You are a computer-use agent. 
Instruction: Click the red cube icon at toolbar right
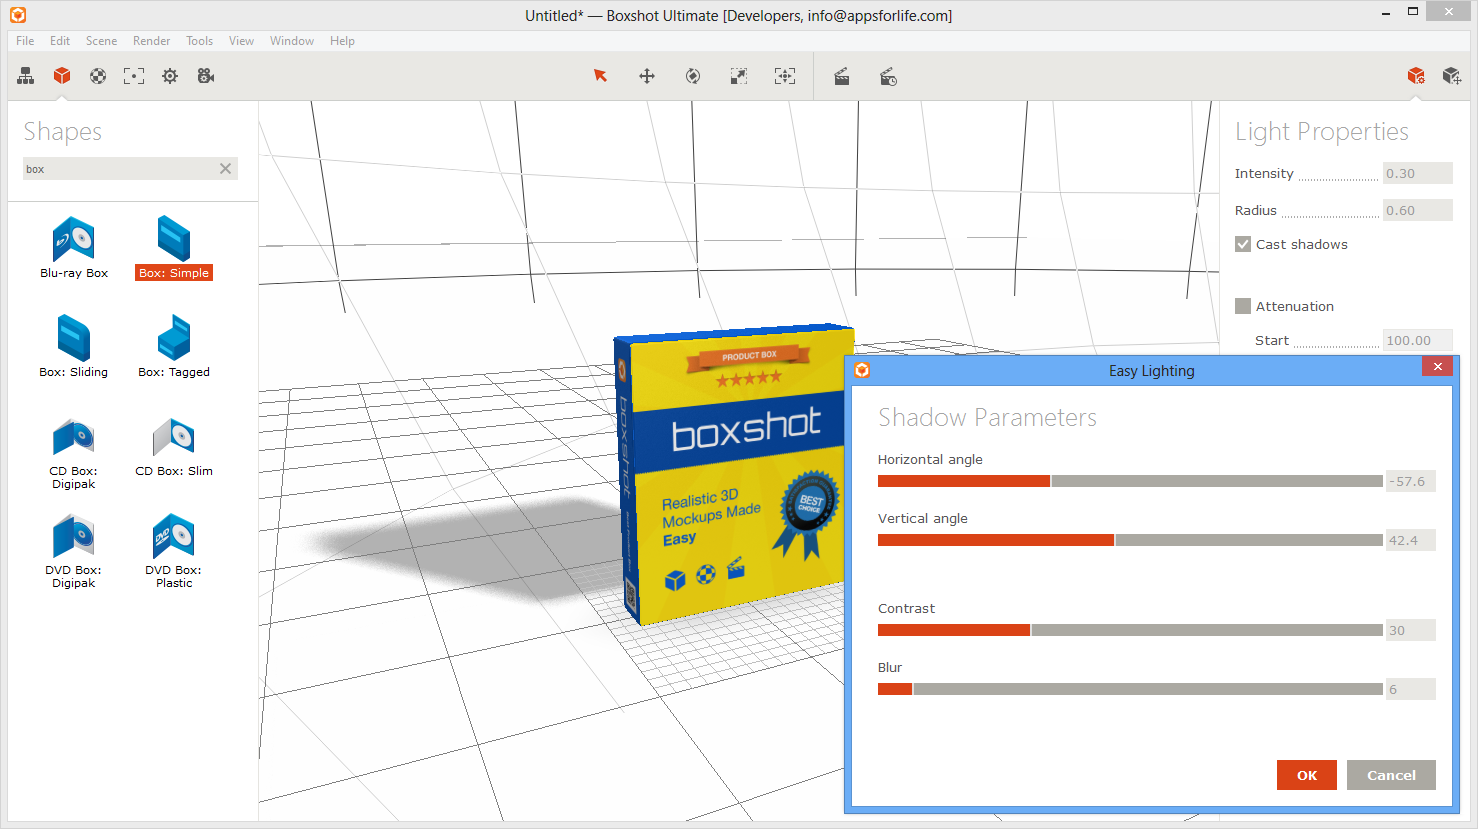pyautogui.click(x=1416, y=76)
